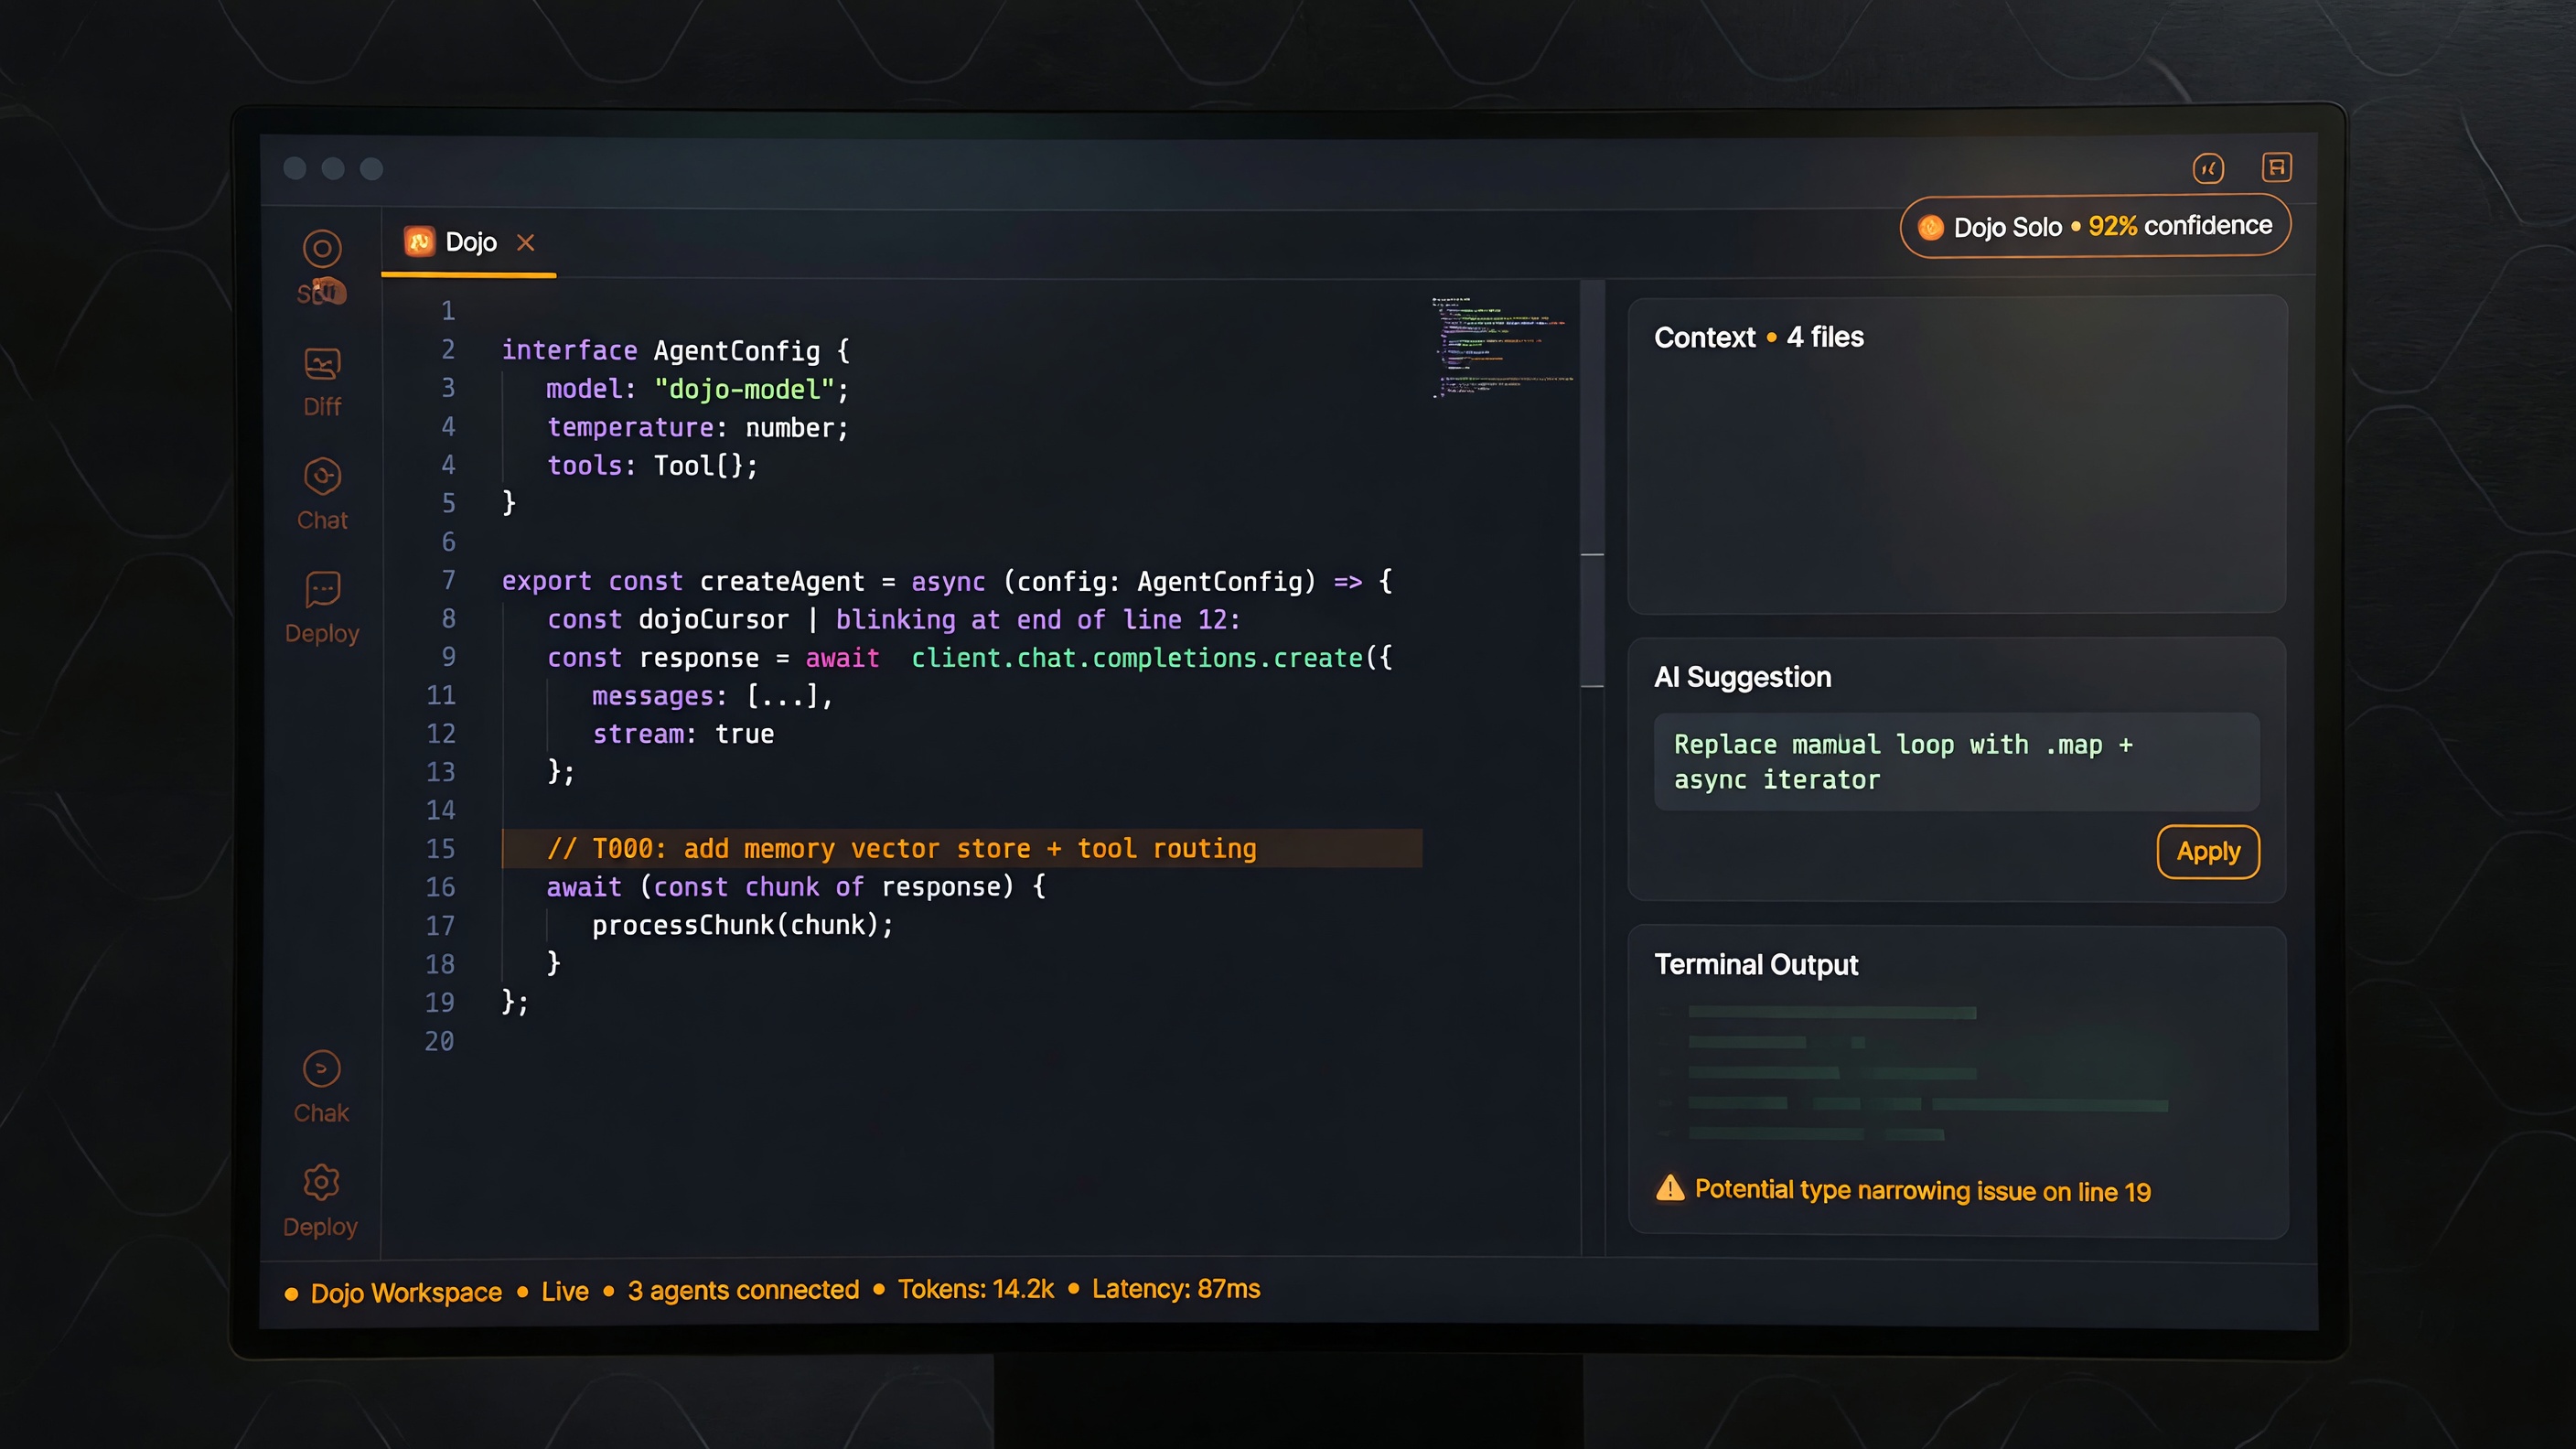This screenshot has width=2576, height=1449.
Task: Click line number 7 in the gutter
Action: (448, 580)
